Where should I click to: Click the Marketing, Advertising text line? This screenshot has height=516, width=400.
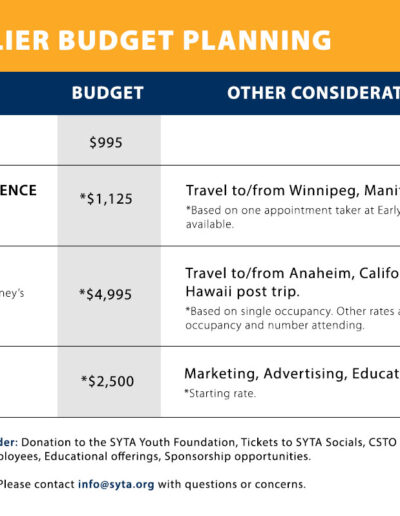(292, 374)
